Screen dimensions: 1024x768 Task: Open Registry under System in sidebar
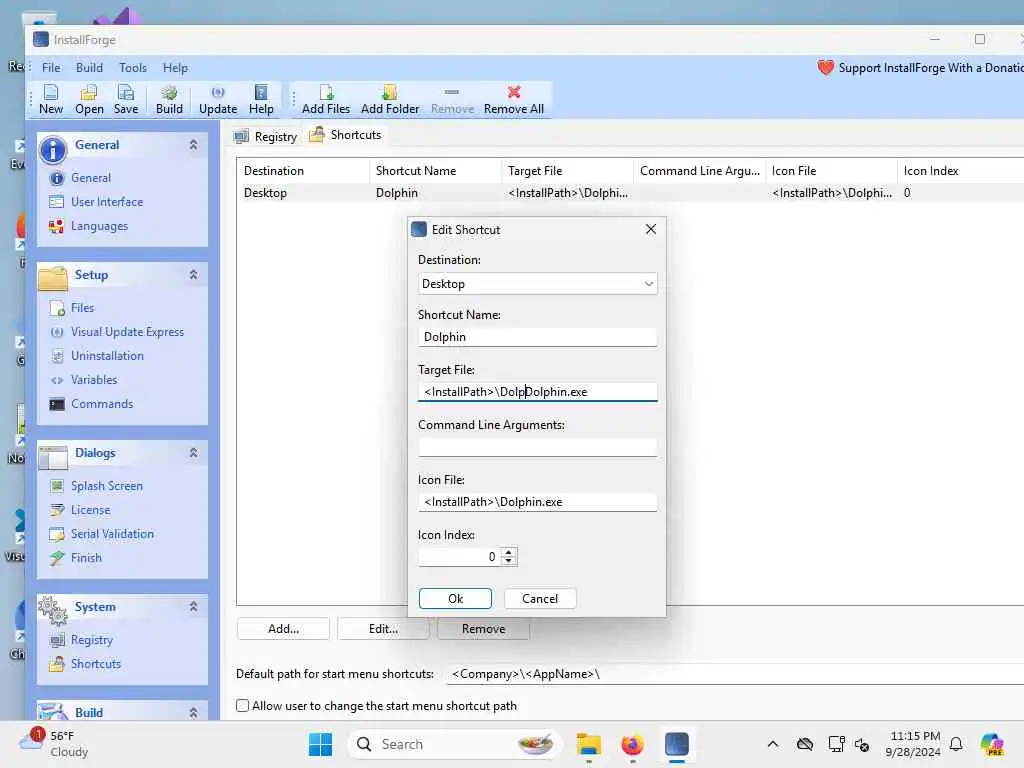[91, 640]
